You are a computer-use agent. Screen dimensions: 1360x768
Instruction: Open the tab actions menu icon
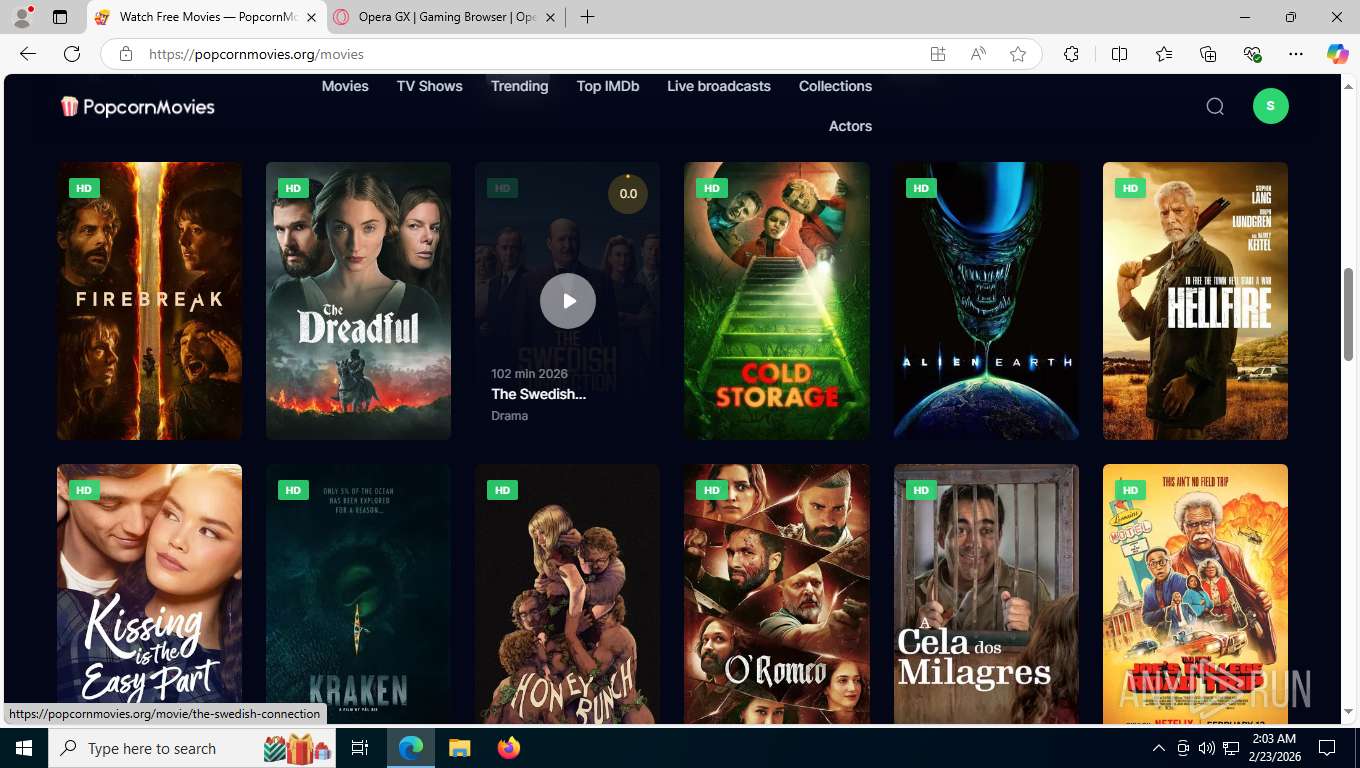[60, 17]
